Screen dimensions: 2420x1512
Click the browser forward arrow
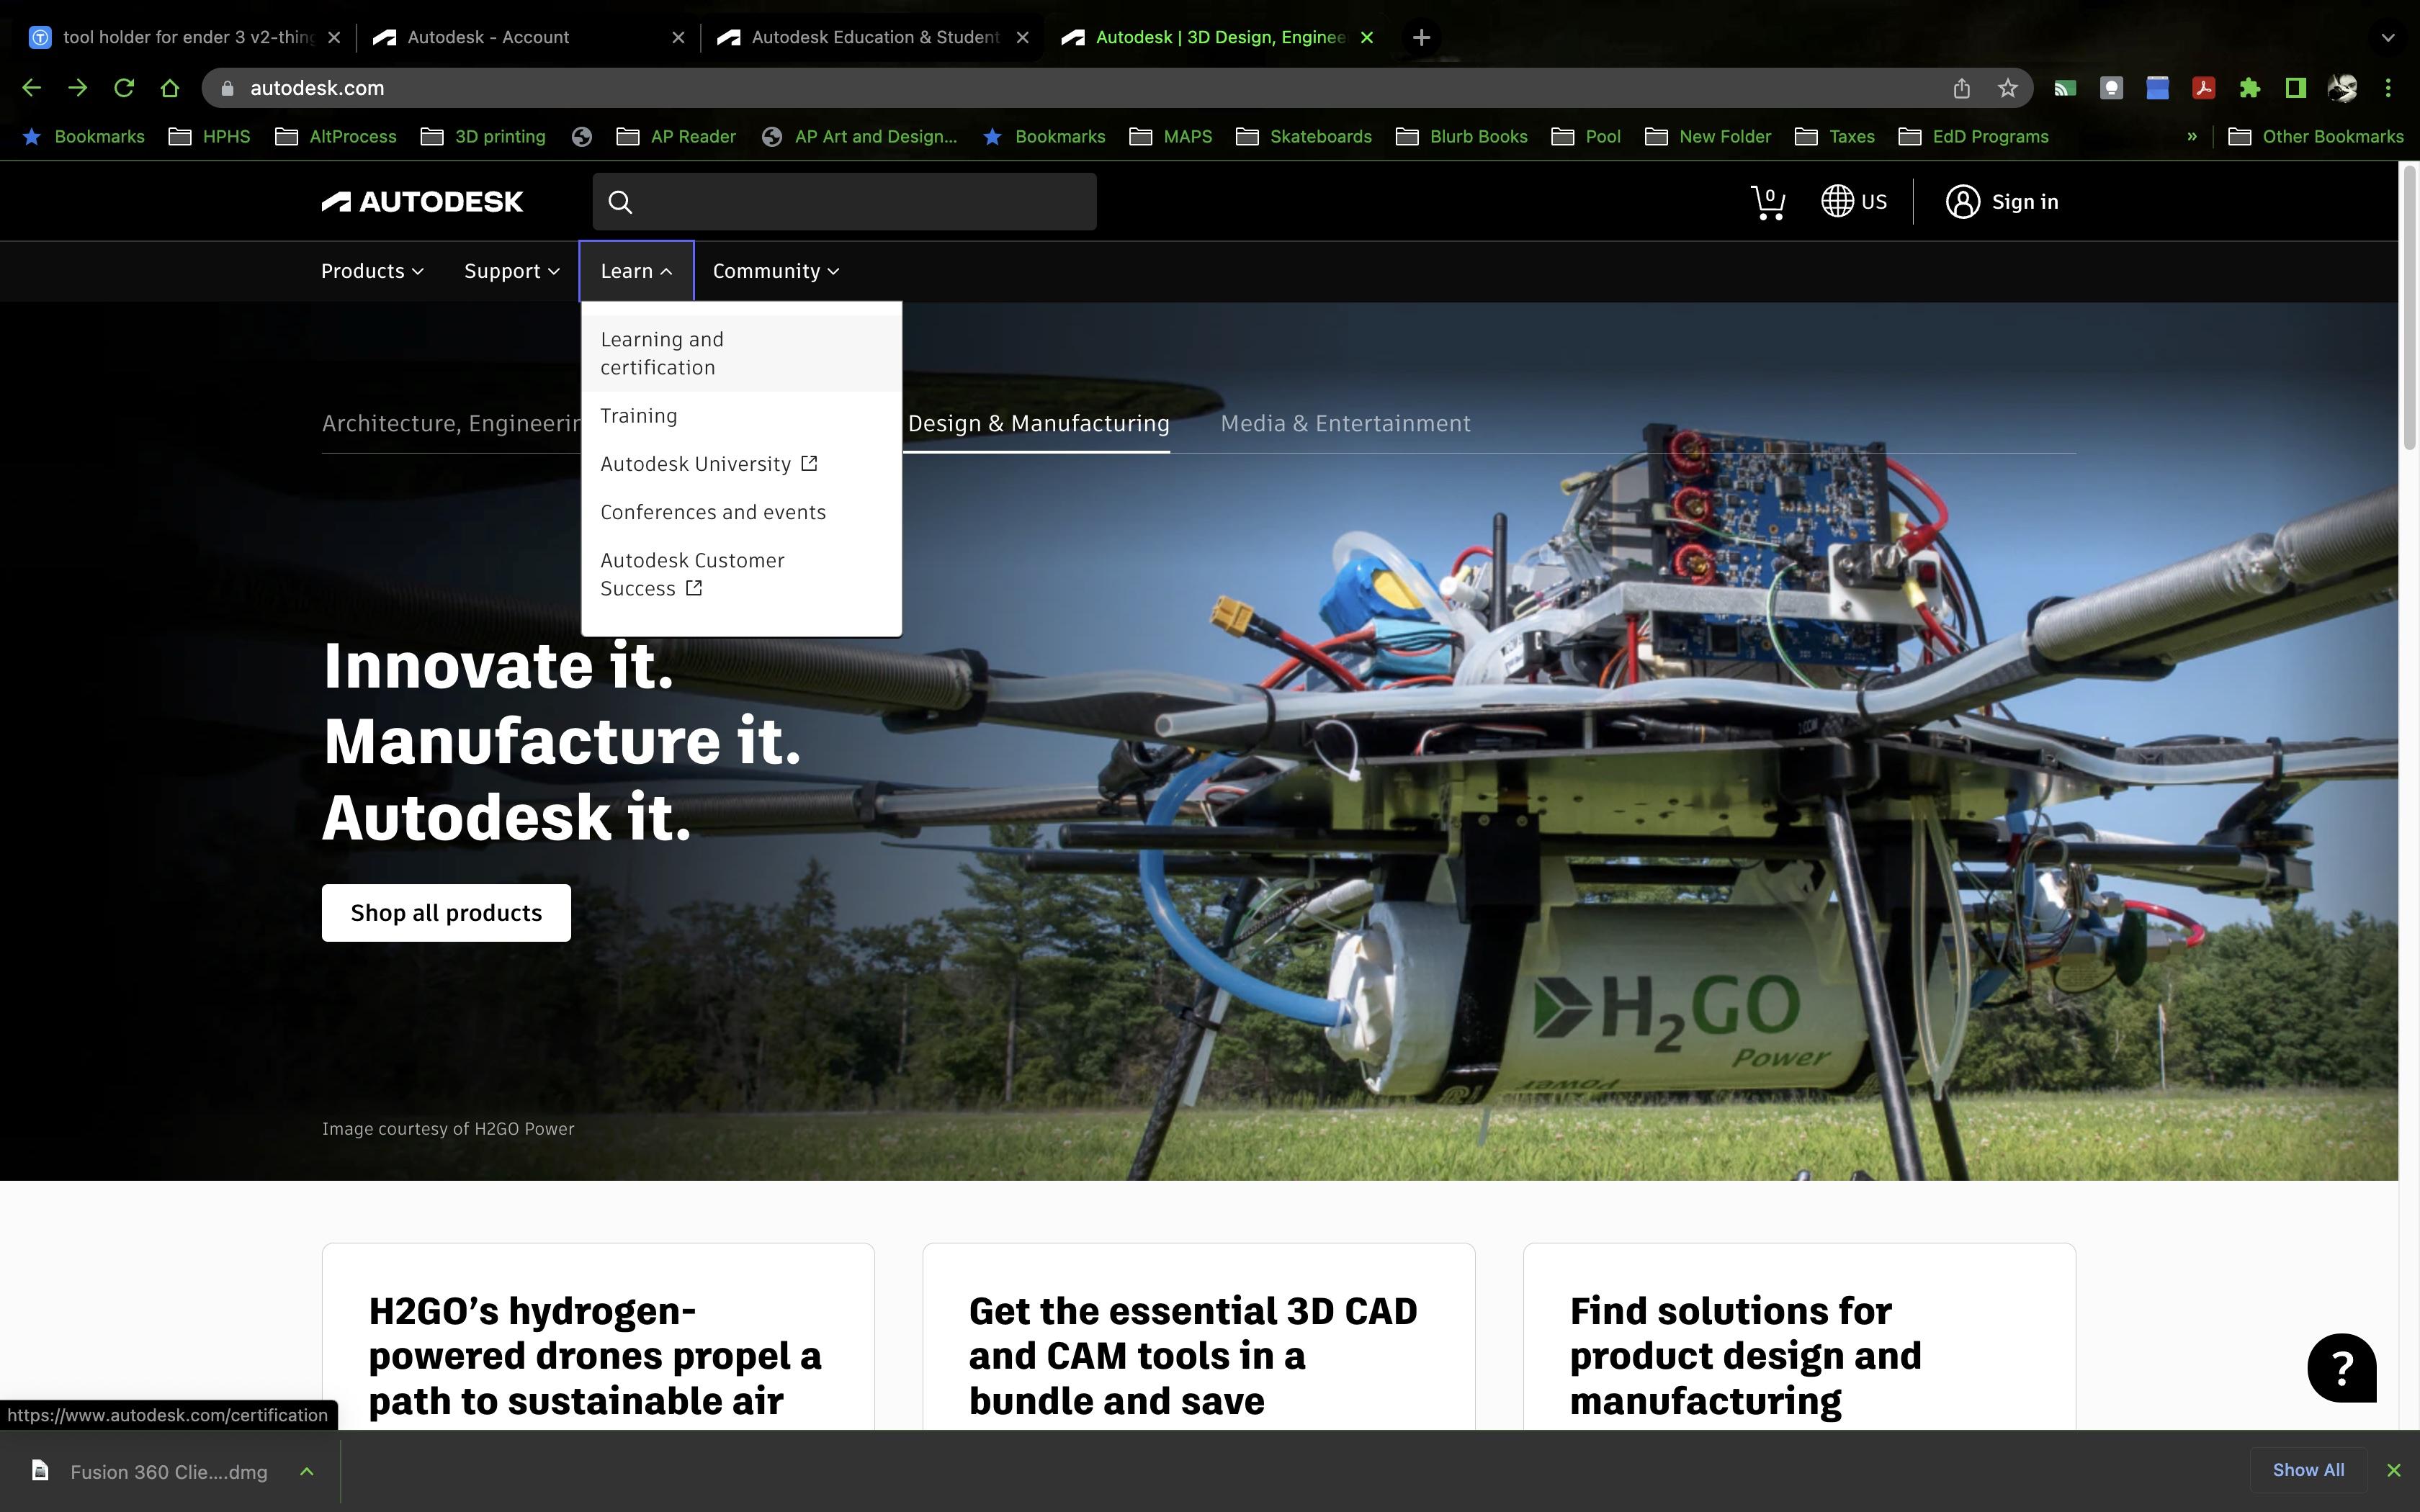[77, 88]
